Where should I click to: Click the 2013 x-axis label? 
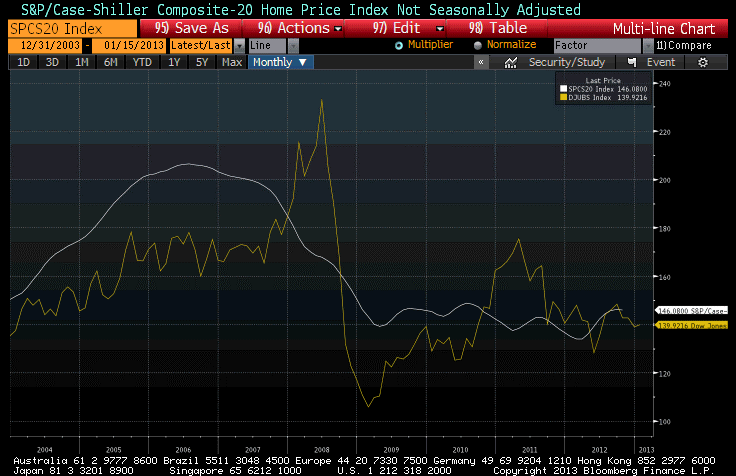[646, 450]
